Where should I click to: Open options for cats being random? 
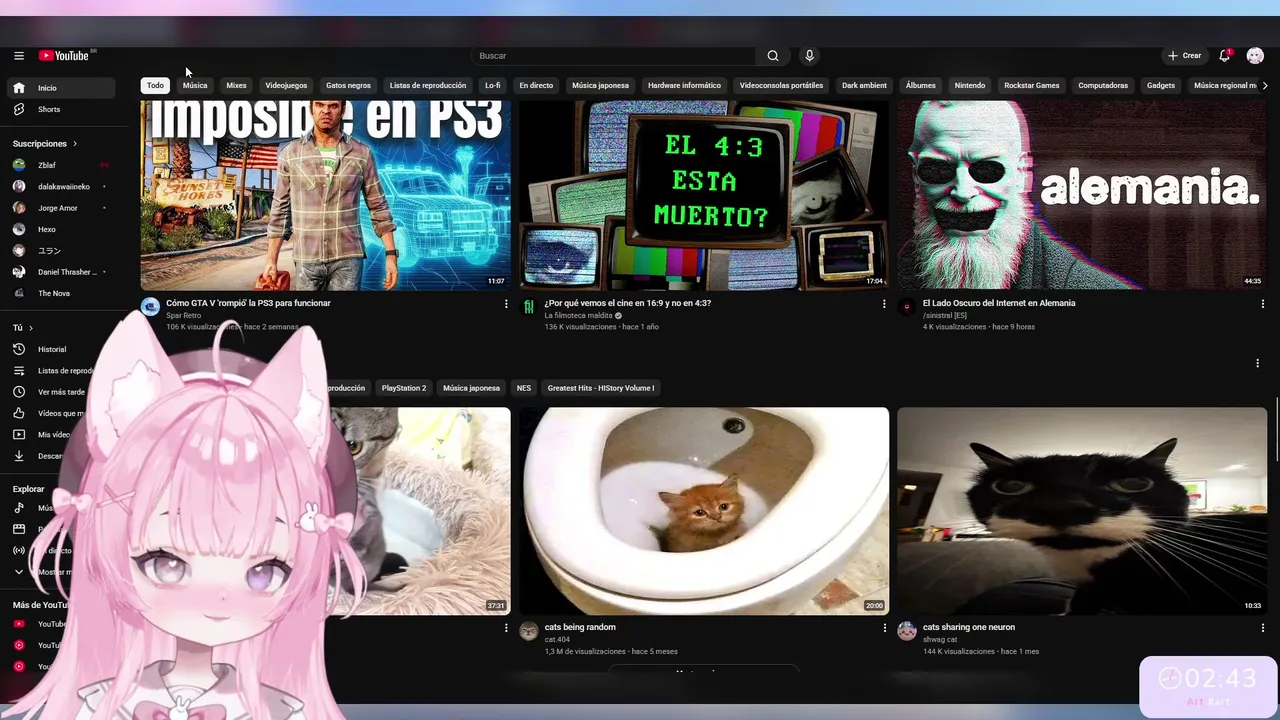pos(884,628)
